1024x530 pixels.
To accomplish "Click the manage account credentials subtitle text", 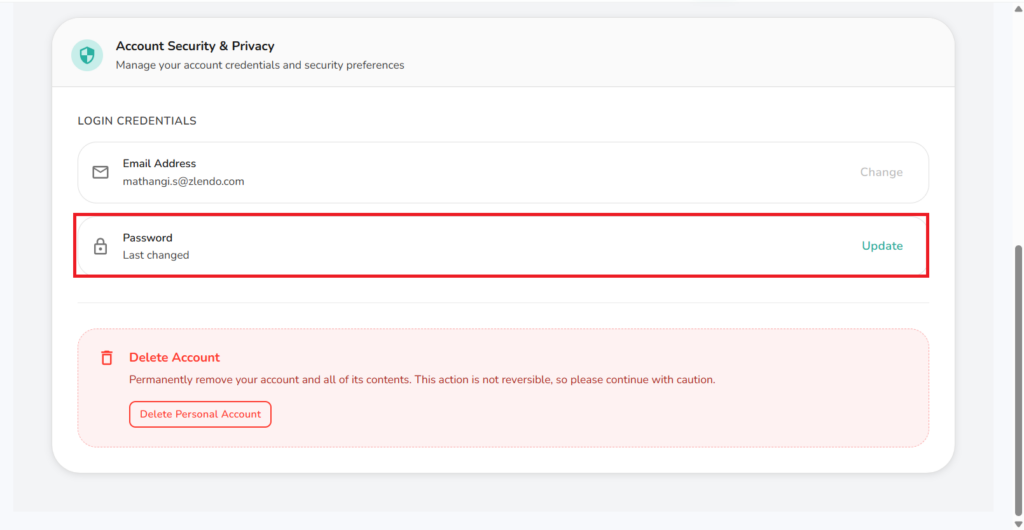I will tap(259, 65).
